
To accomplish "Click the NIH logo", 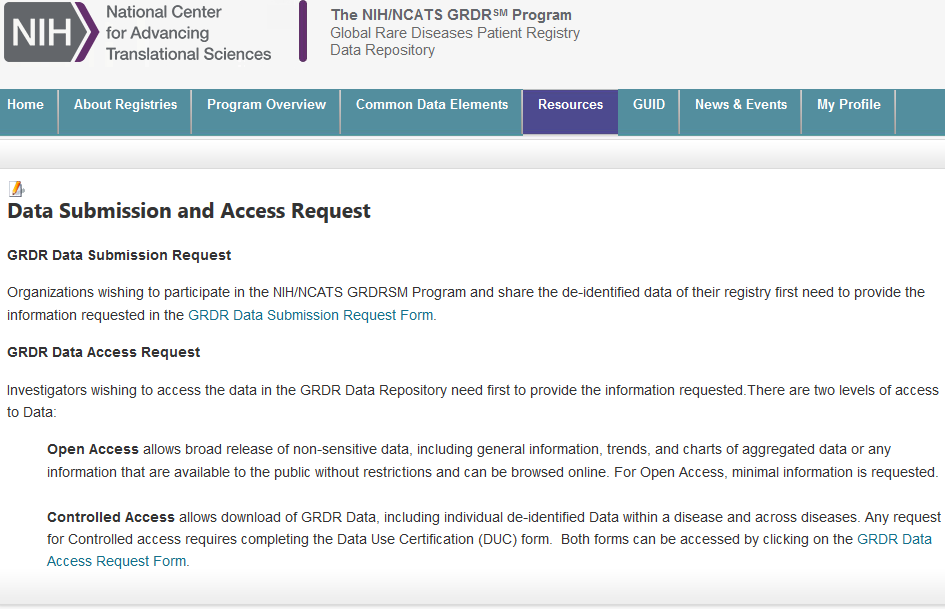I will pos(51,32).
